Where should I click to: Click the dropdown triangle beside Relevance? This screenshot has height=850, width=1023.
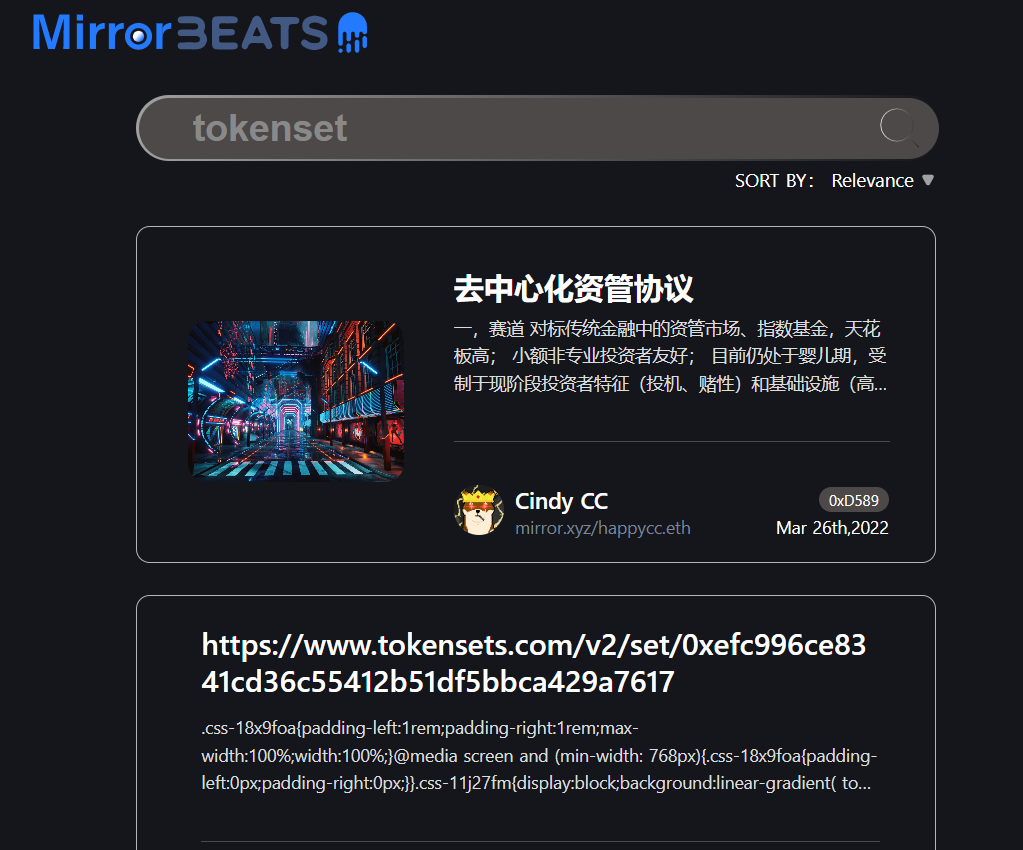(x=928, y=180)
